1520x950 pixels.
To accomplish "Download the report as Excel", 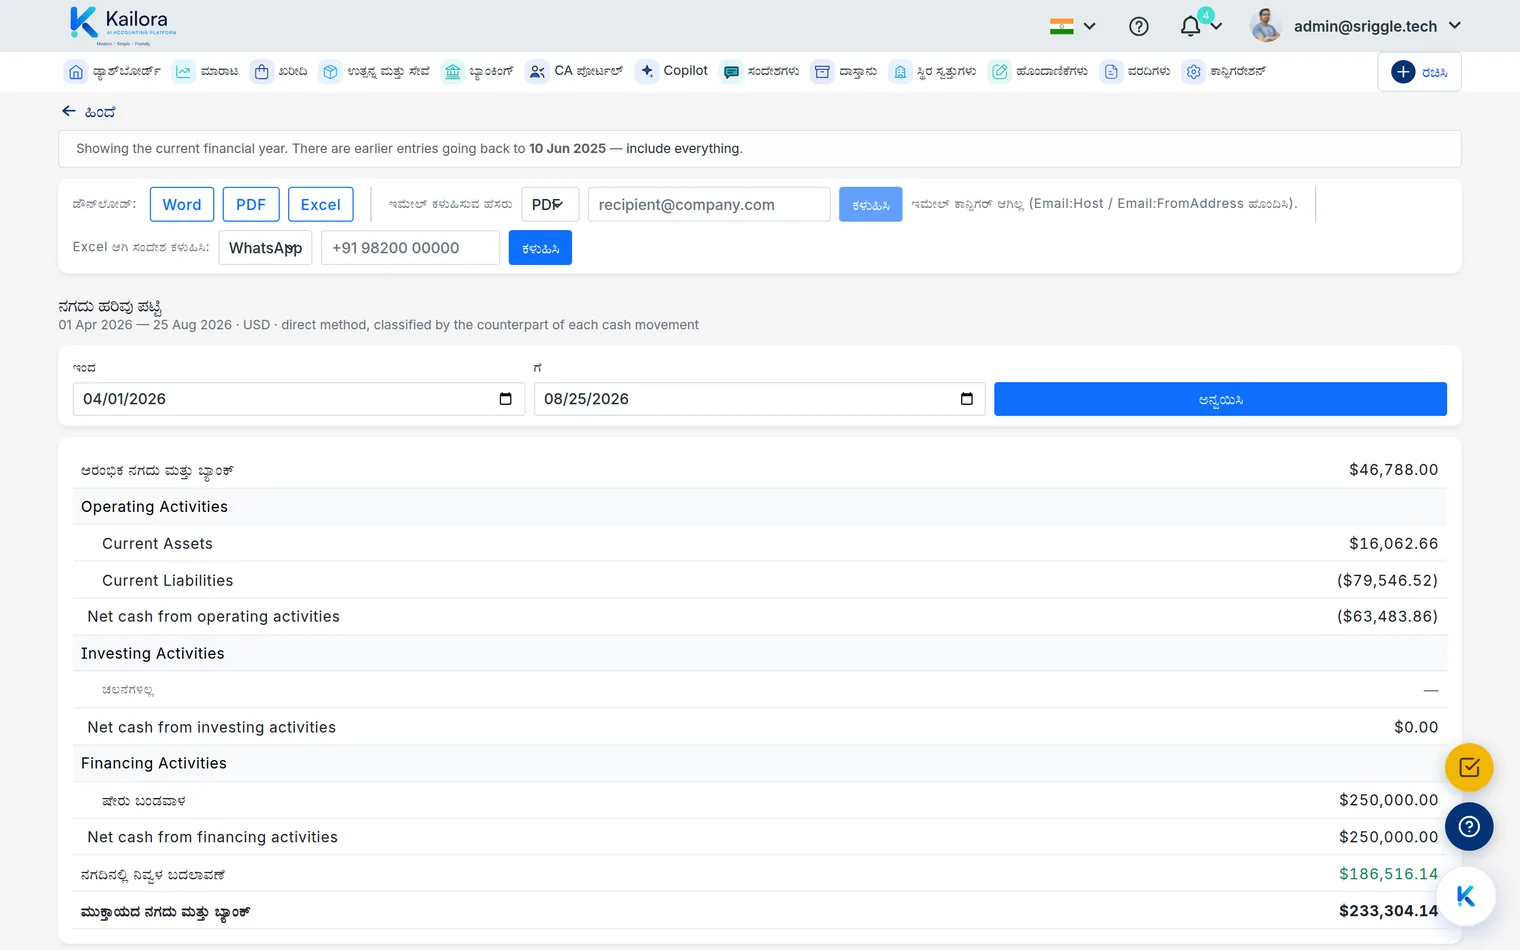I will click(321, 204).
